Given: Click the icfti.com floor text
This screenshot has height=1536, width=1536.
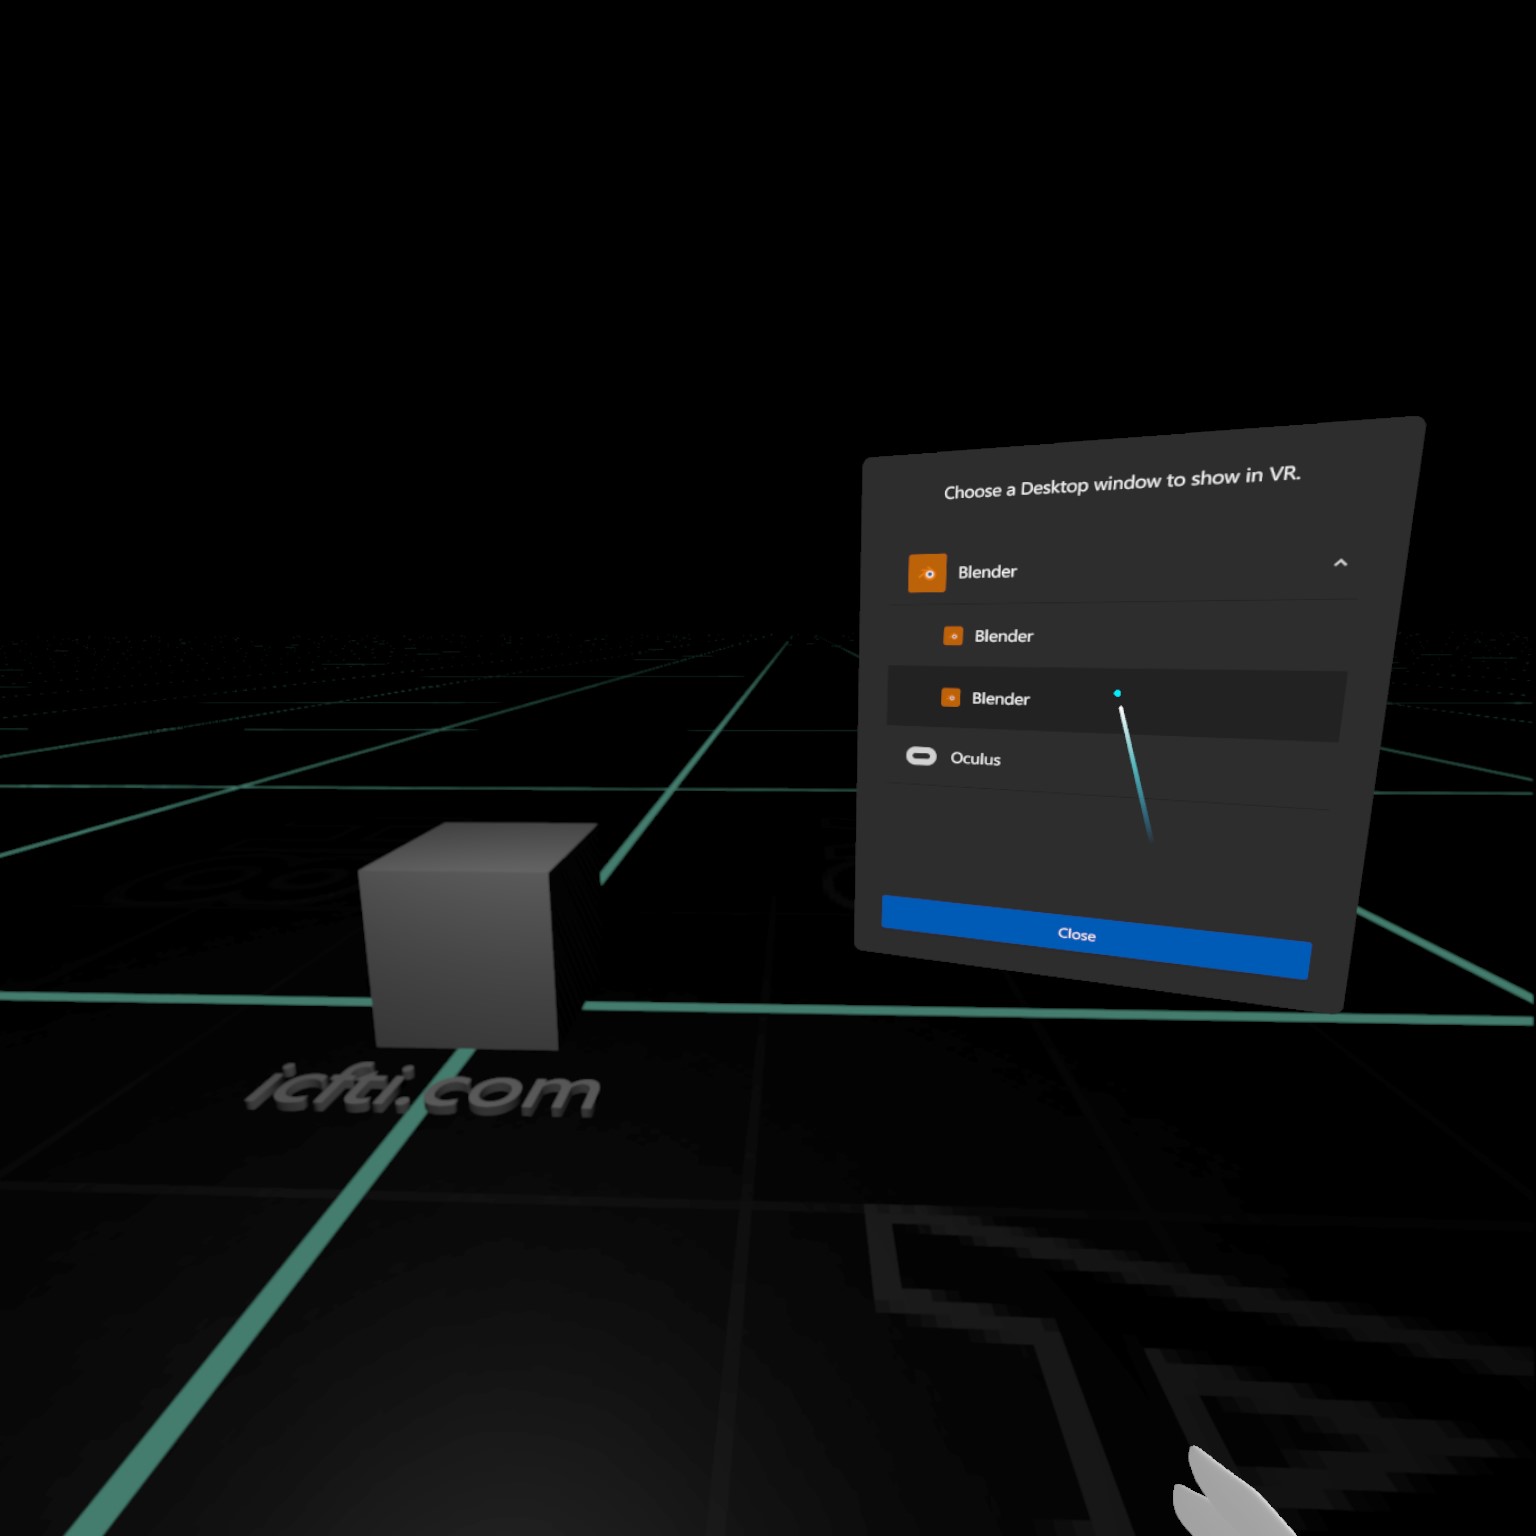Looking at the screenshot, I should click(425, 1088).
